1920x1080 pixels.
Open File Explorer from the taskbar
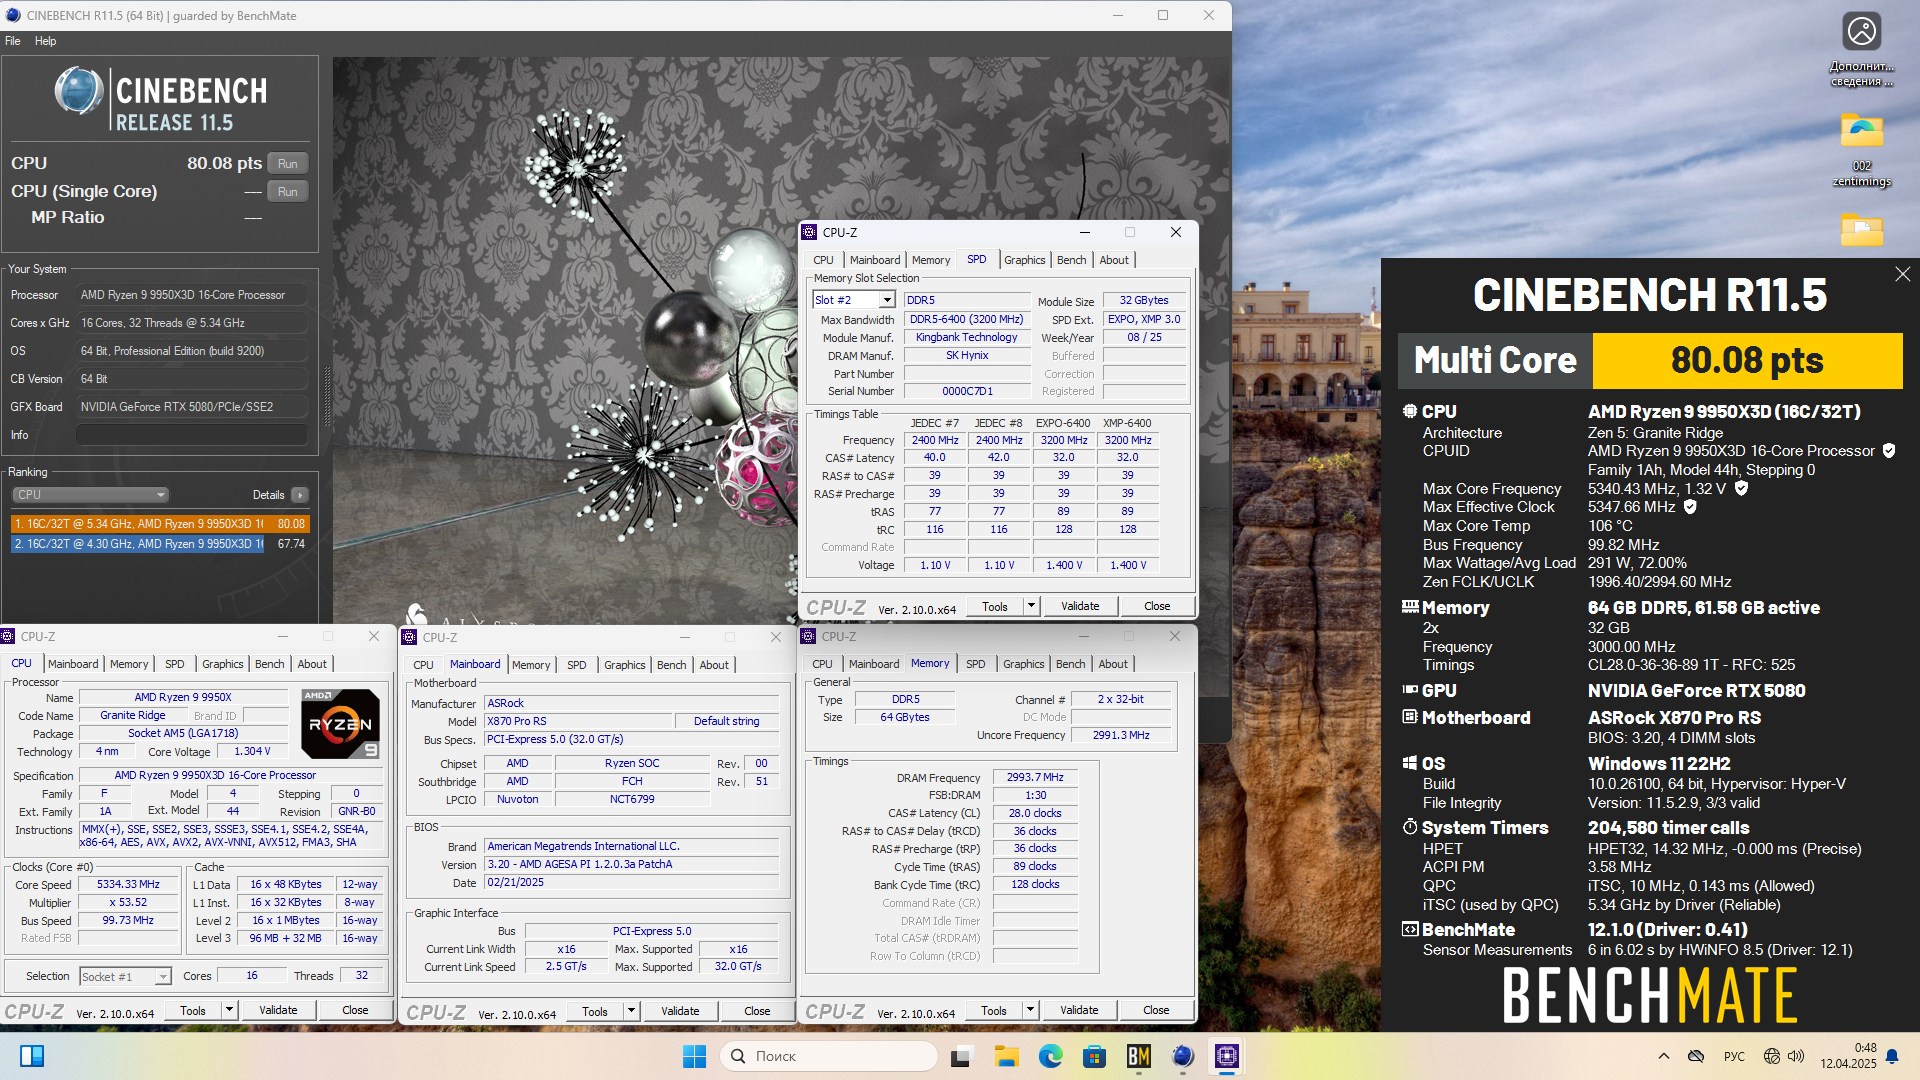1006,1056
